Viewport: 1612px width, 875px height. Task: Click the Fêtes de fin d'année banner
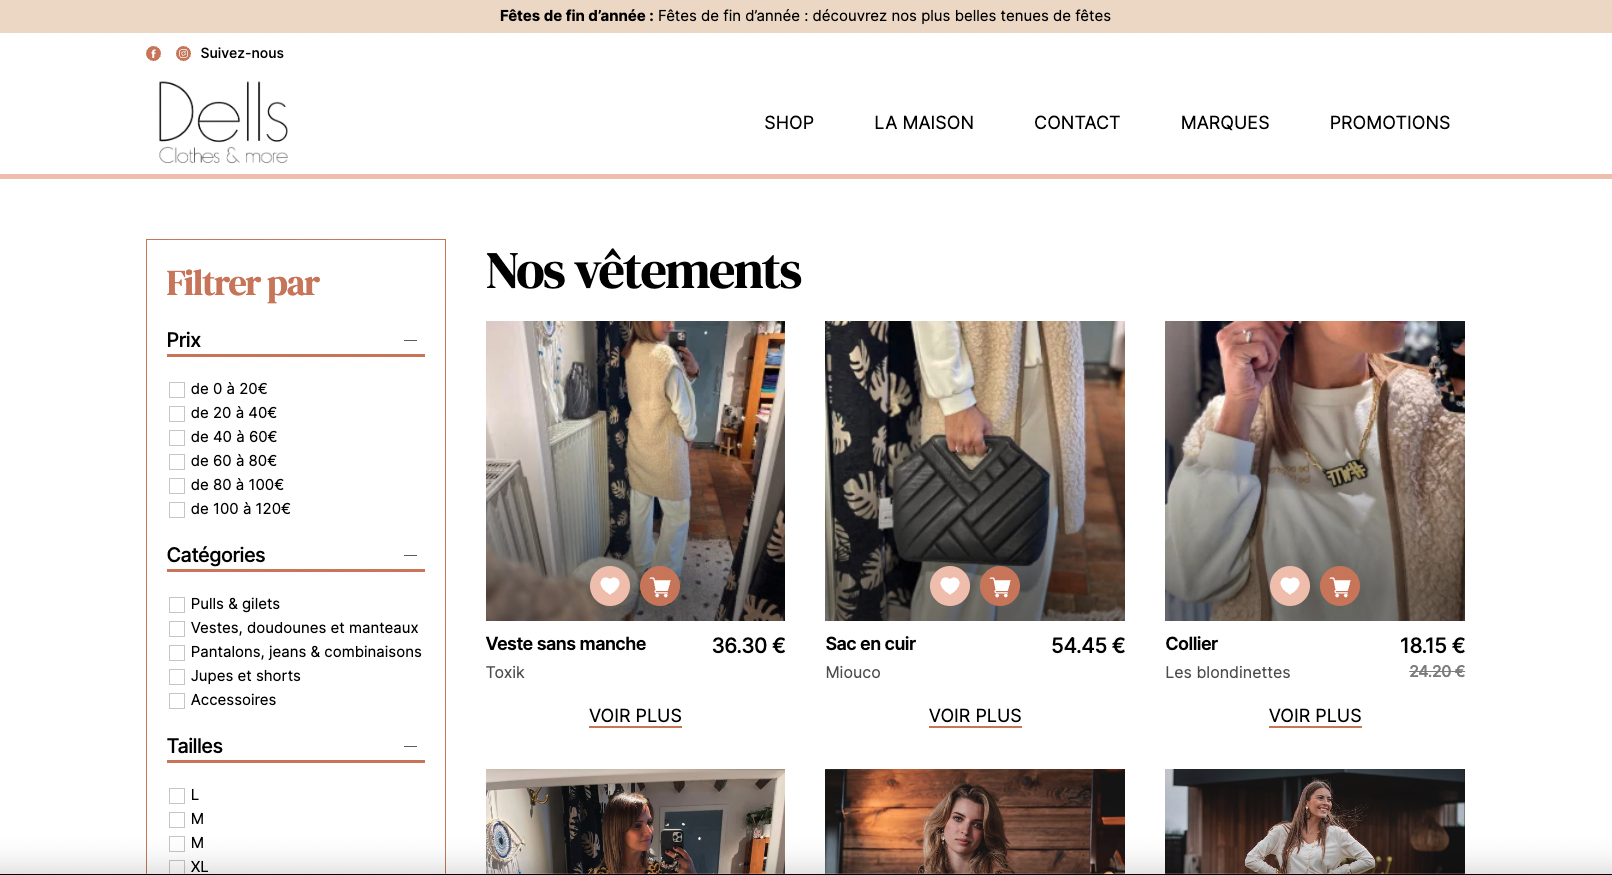click(806, 16)
